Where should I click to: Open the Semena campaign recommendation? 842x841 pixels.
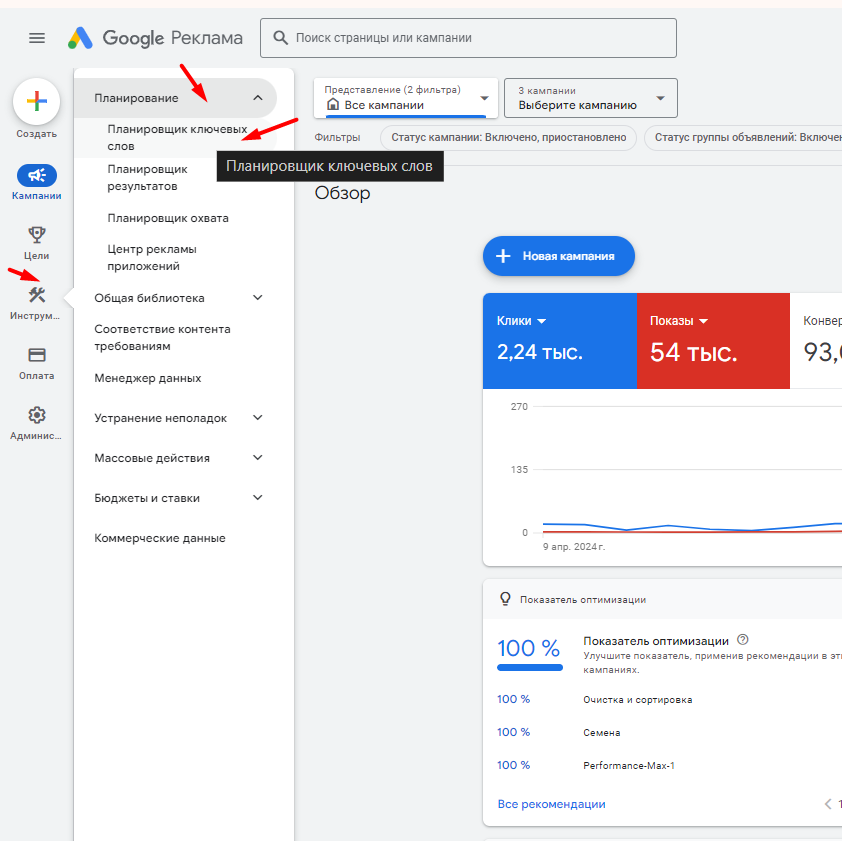point(601,733)
